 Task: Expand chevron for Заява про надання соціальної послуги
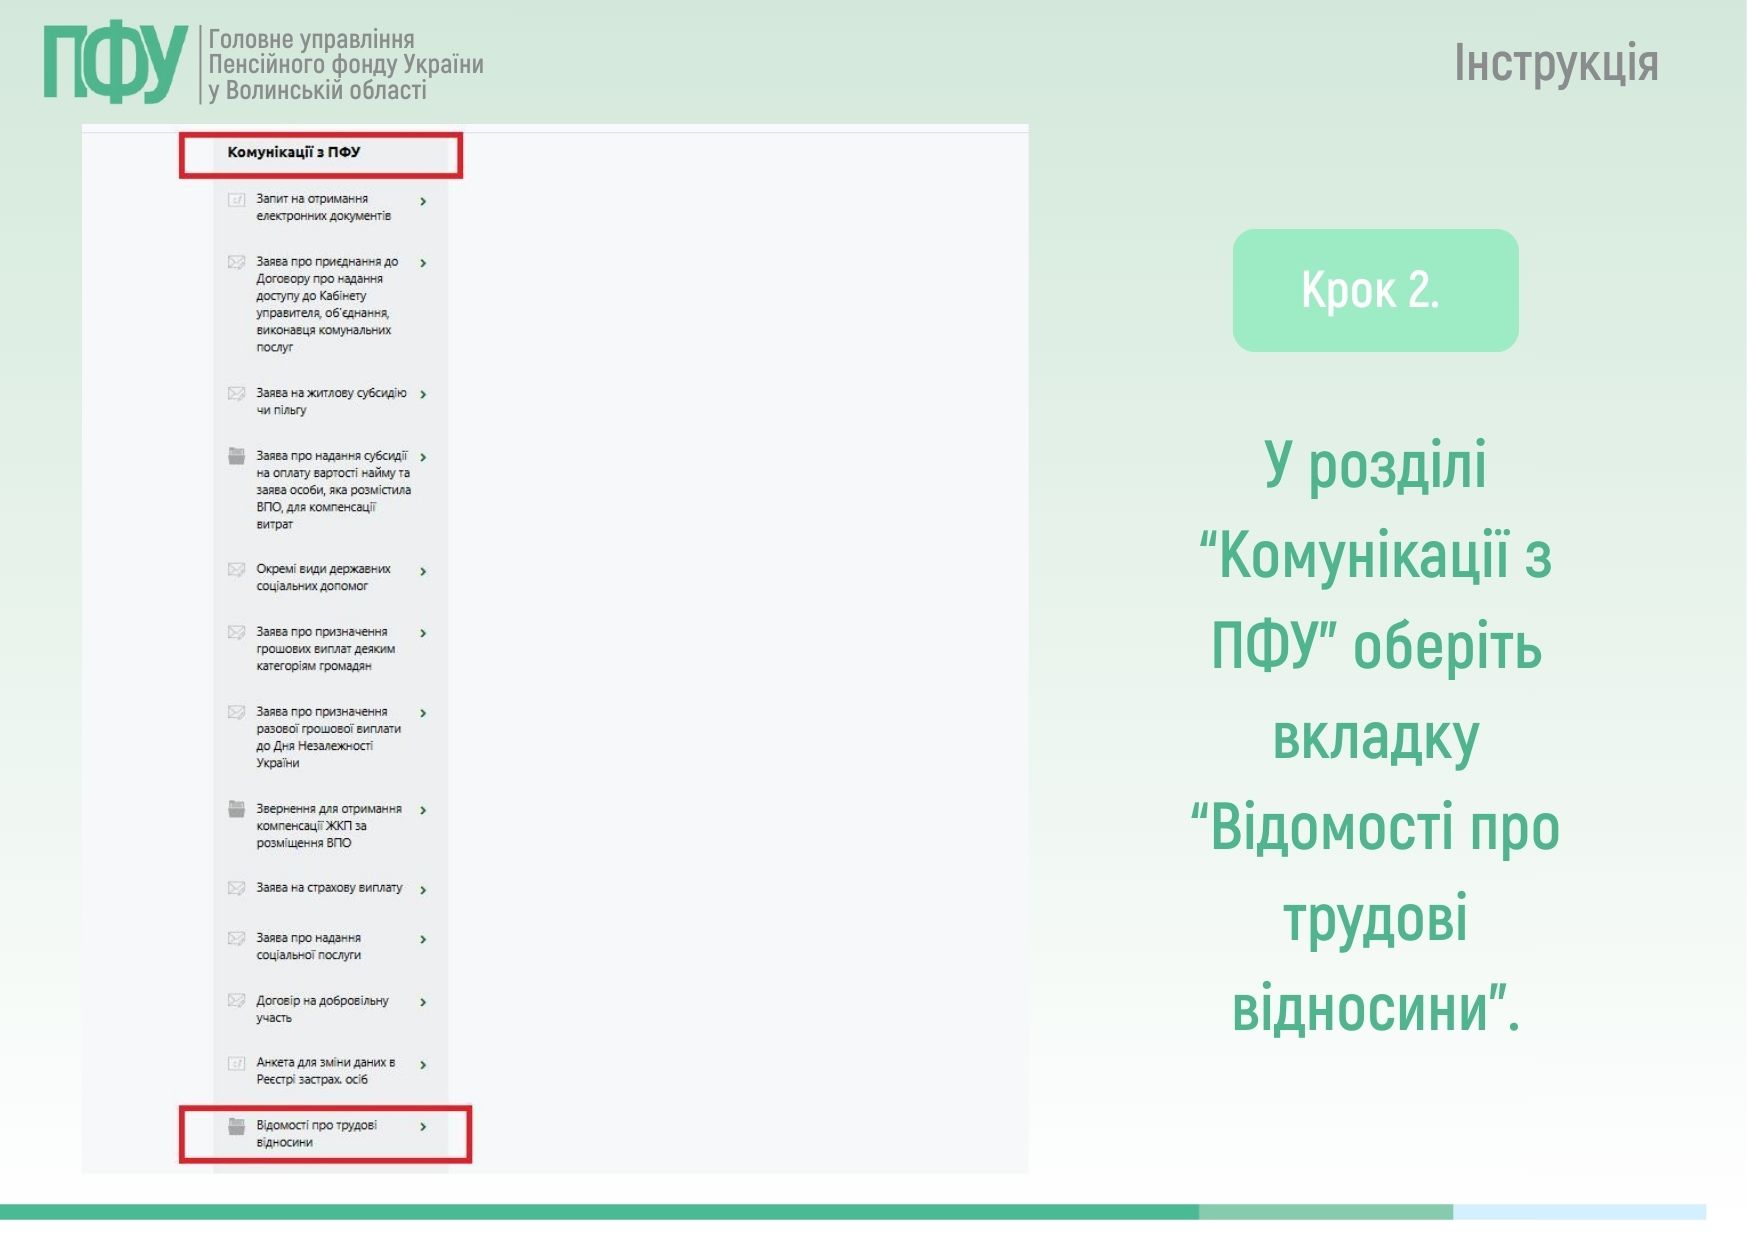(423, 940)
